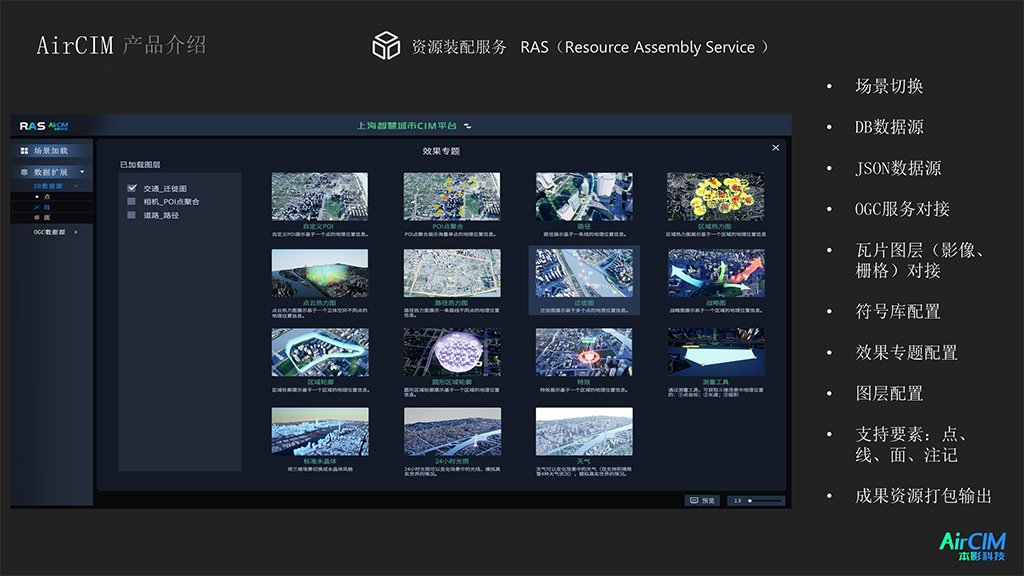Click the point (点) bullet icon
This screenshot has width=1024, height=576.
point(37,197)
